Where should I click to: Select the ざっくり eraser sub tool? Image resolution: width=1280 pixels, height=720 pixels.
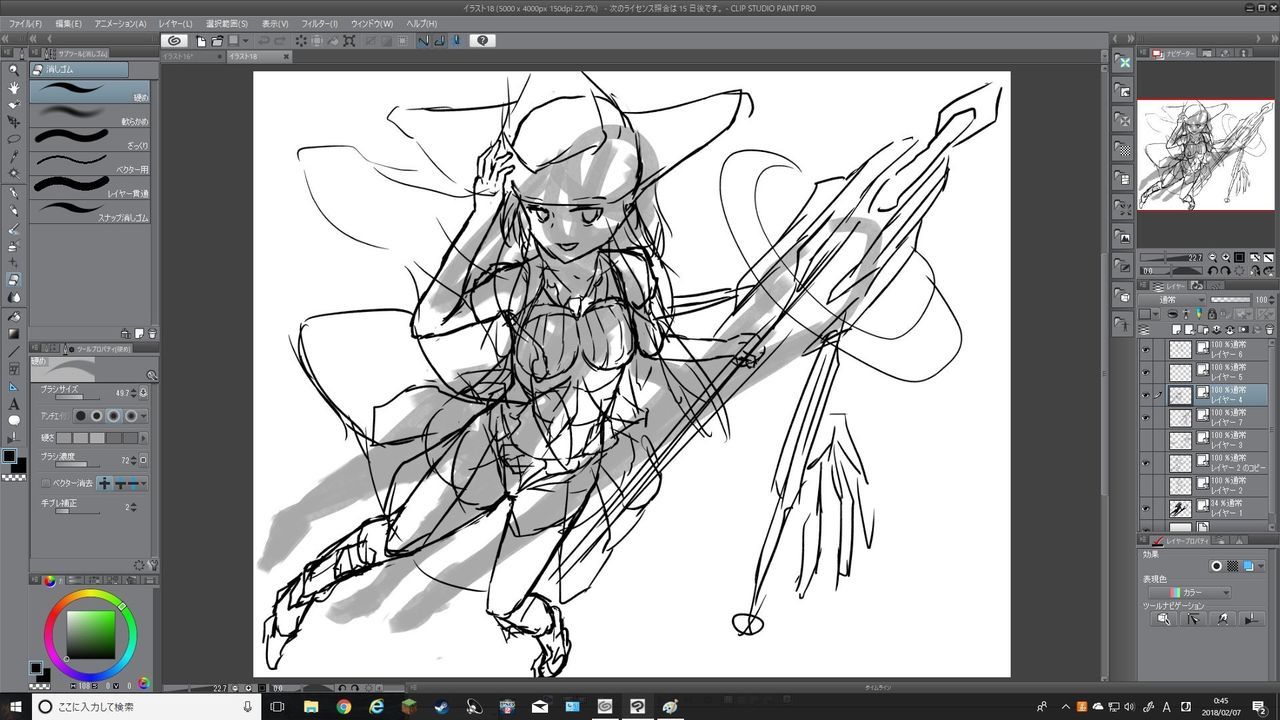coord(90,137)
